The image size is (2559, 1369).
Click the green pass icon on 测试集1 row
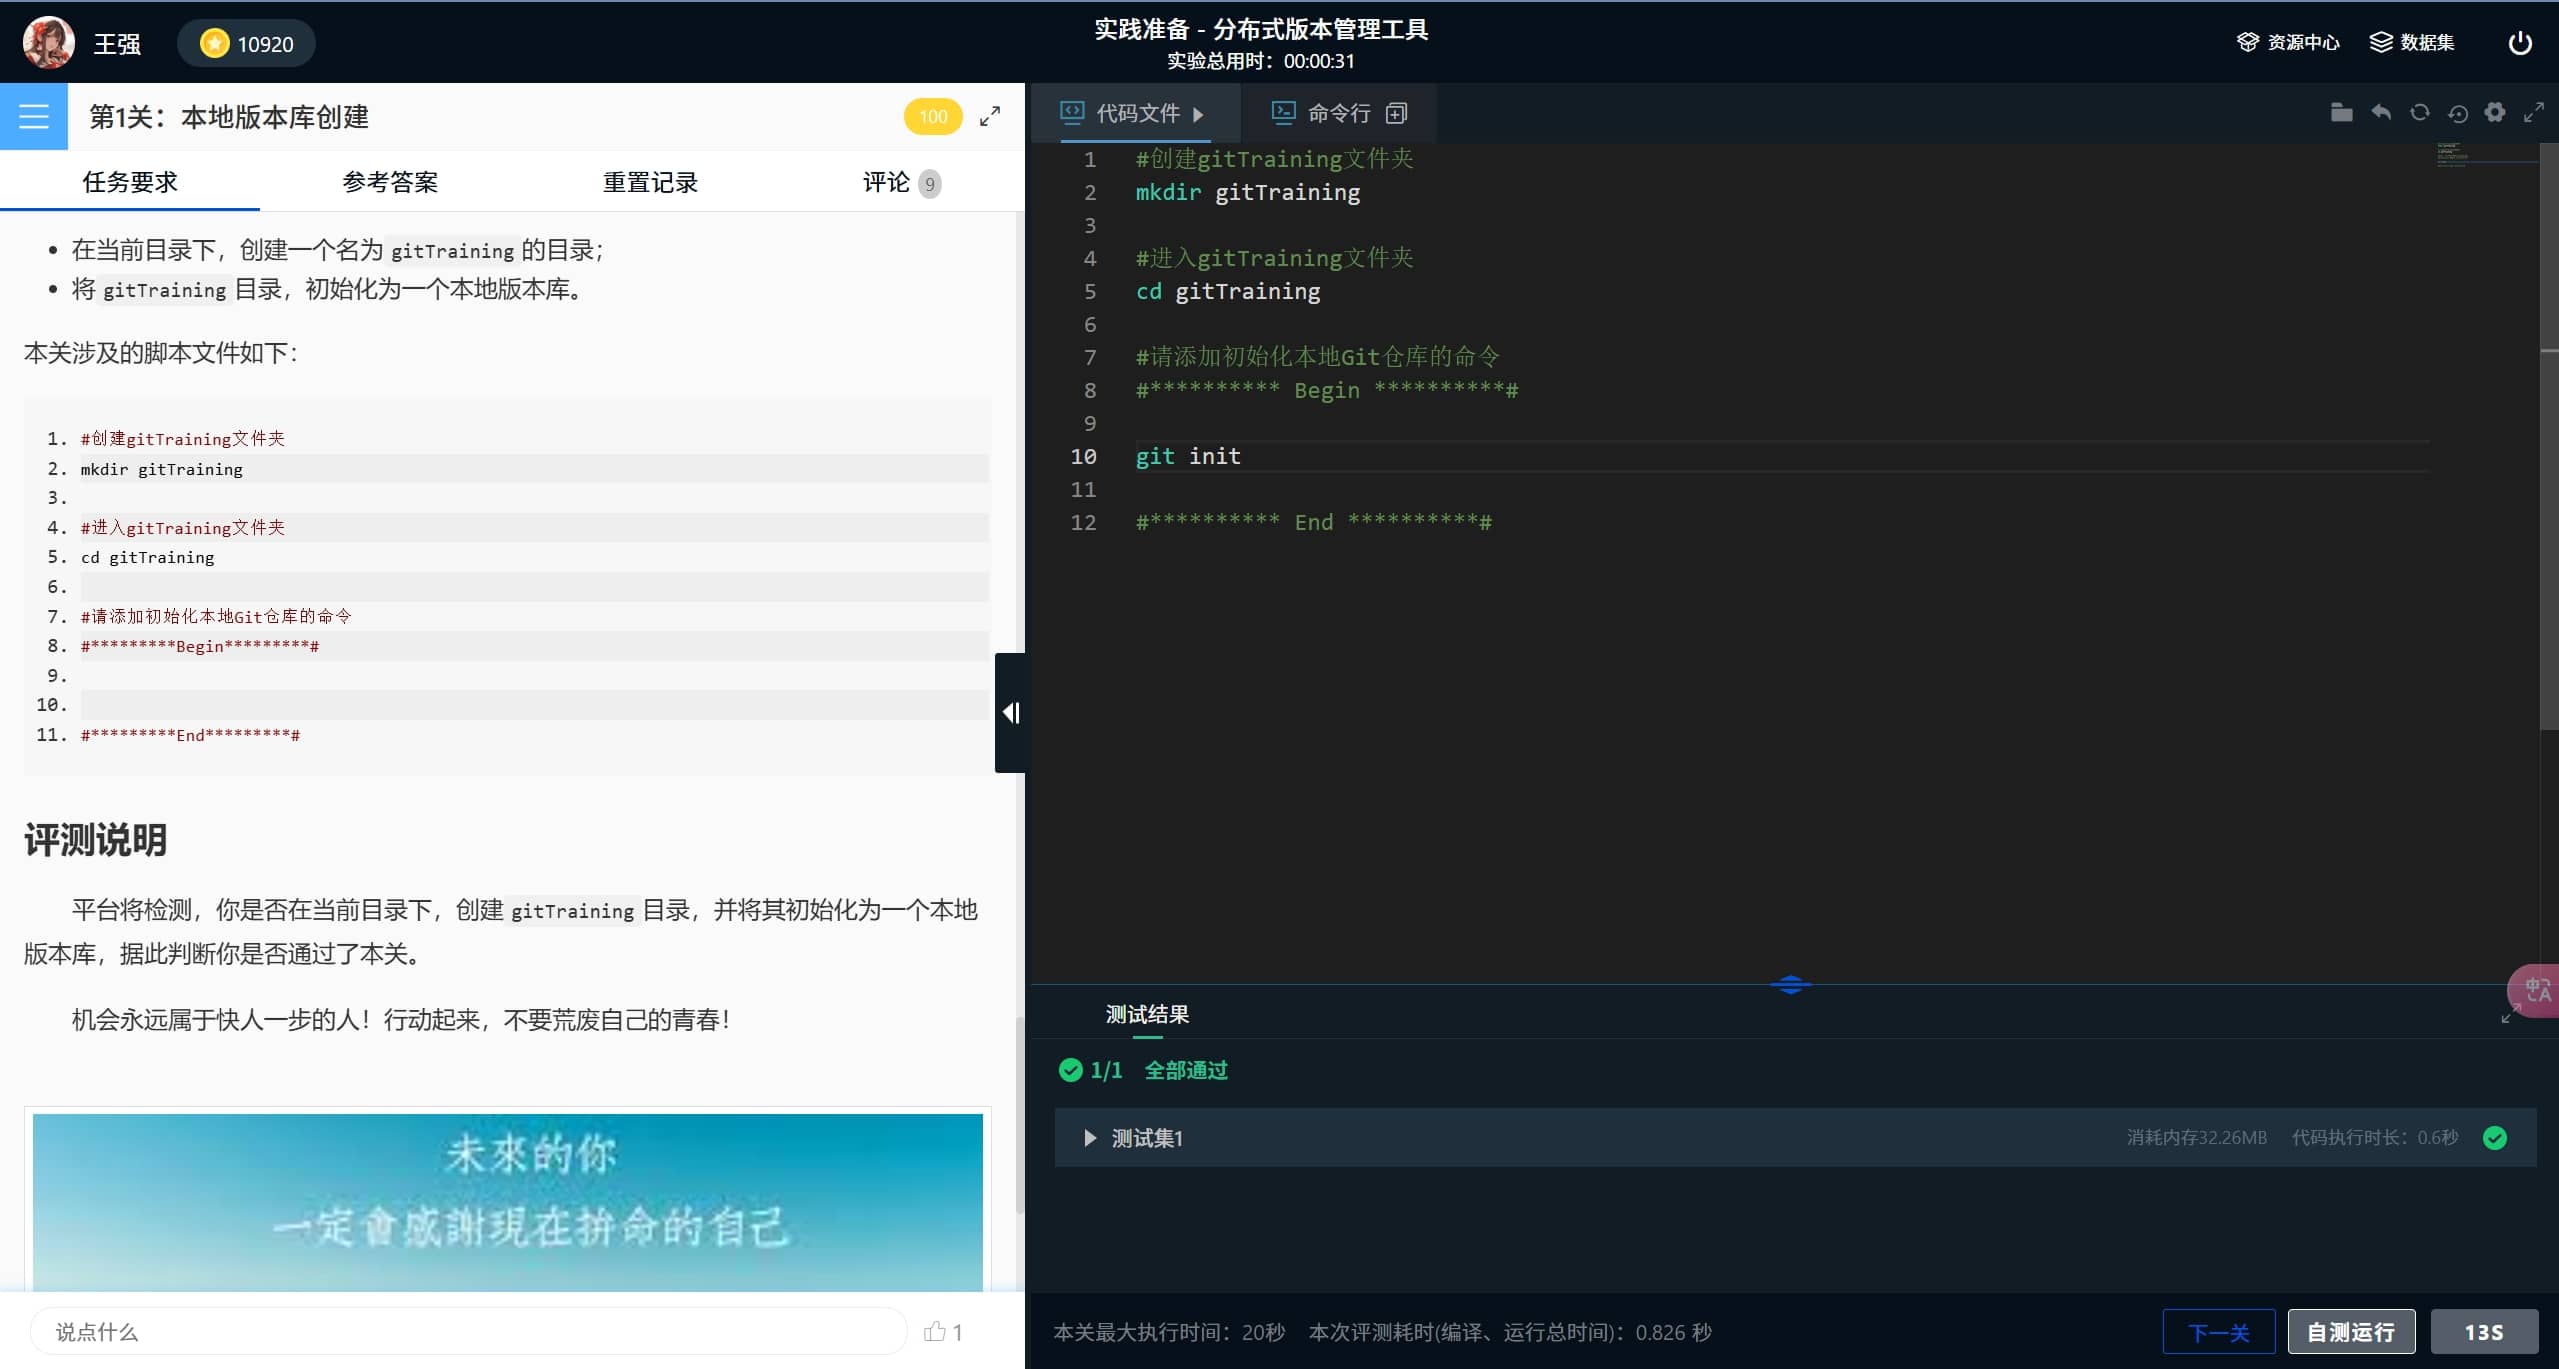click(2495, 1137)
